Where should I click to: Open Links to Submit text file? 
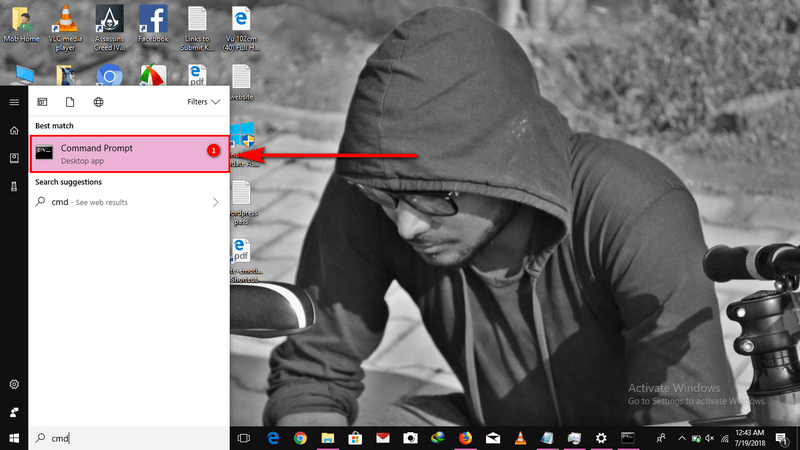click(197, 28)
